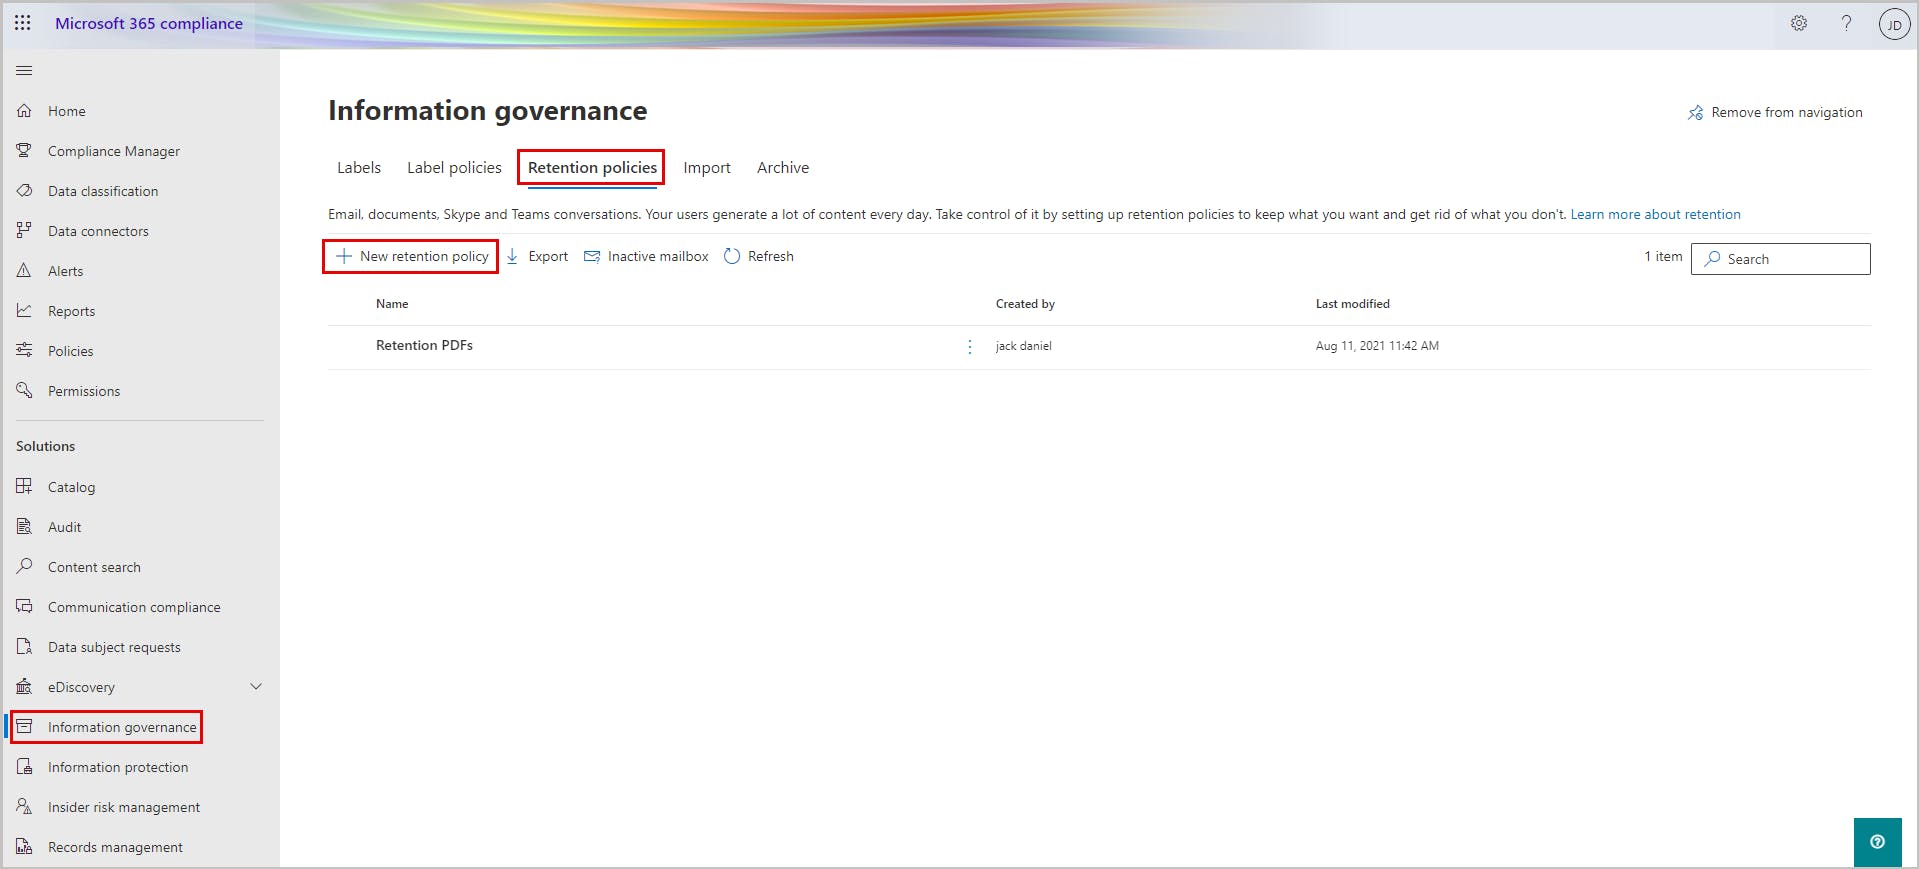Open Information governance in sidebar

[x=122, y=727]
